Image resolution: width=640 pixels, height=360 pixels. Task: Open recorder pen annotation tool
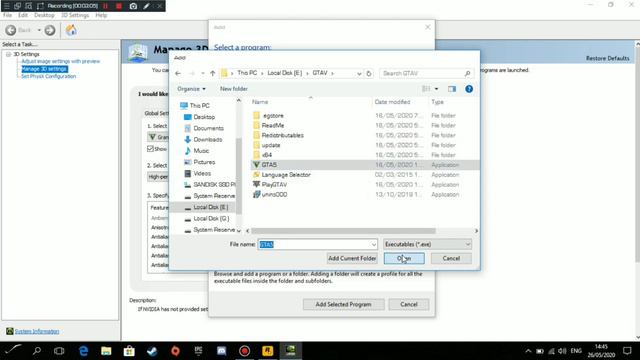coord(147,6)
